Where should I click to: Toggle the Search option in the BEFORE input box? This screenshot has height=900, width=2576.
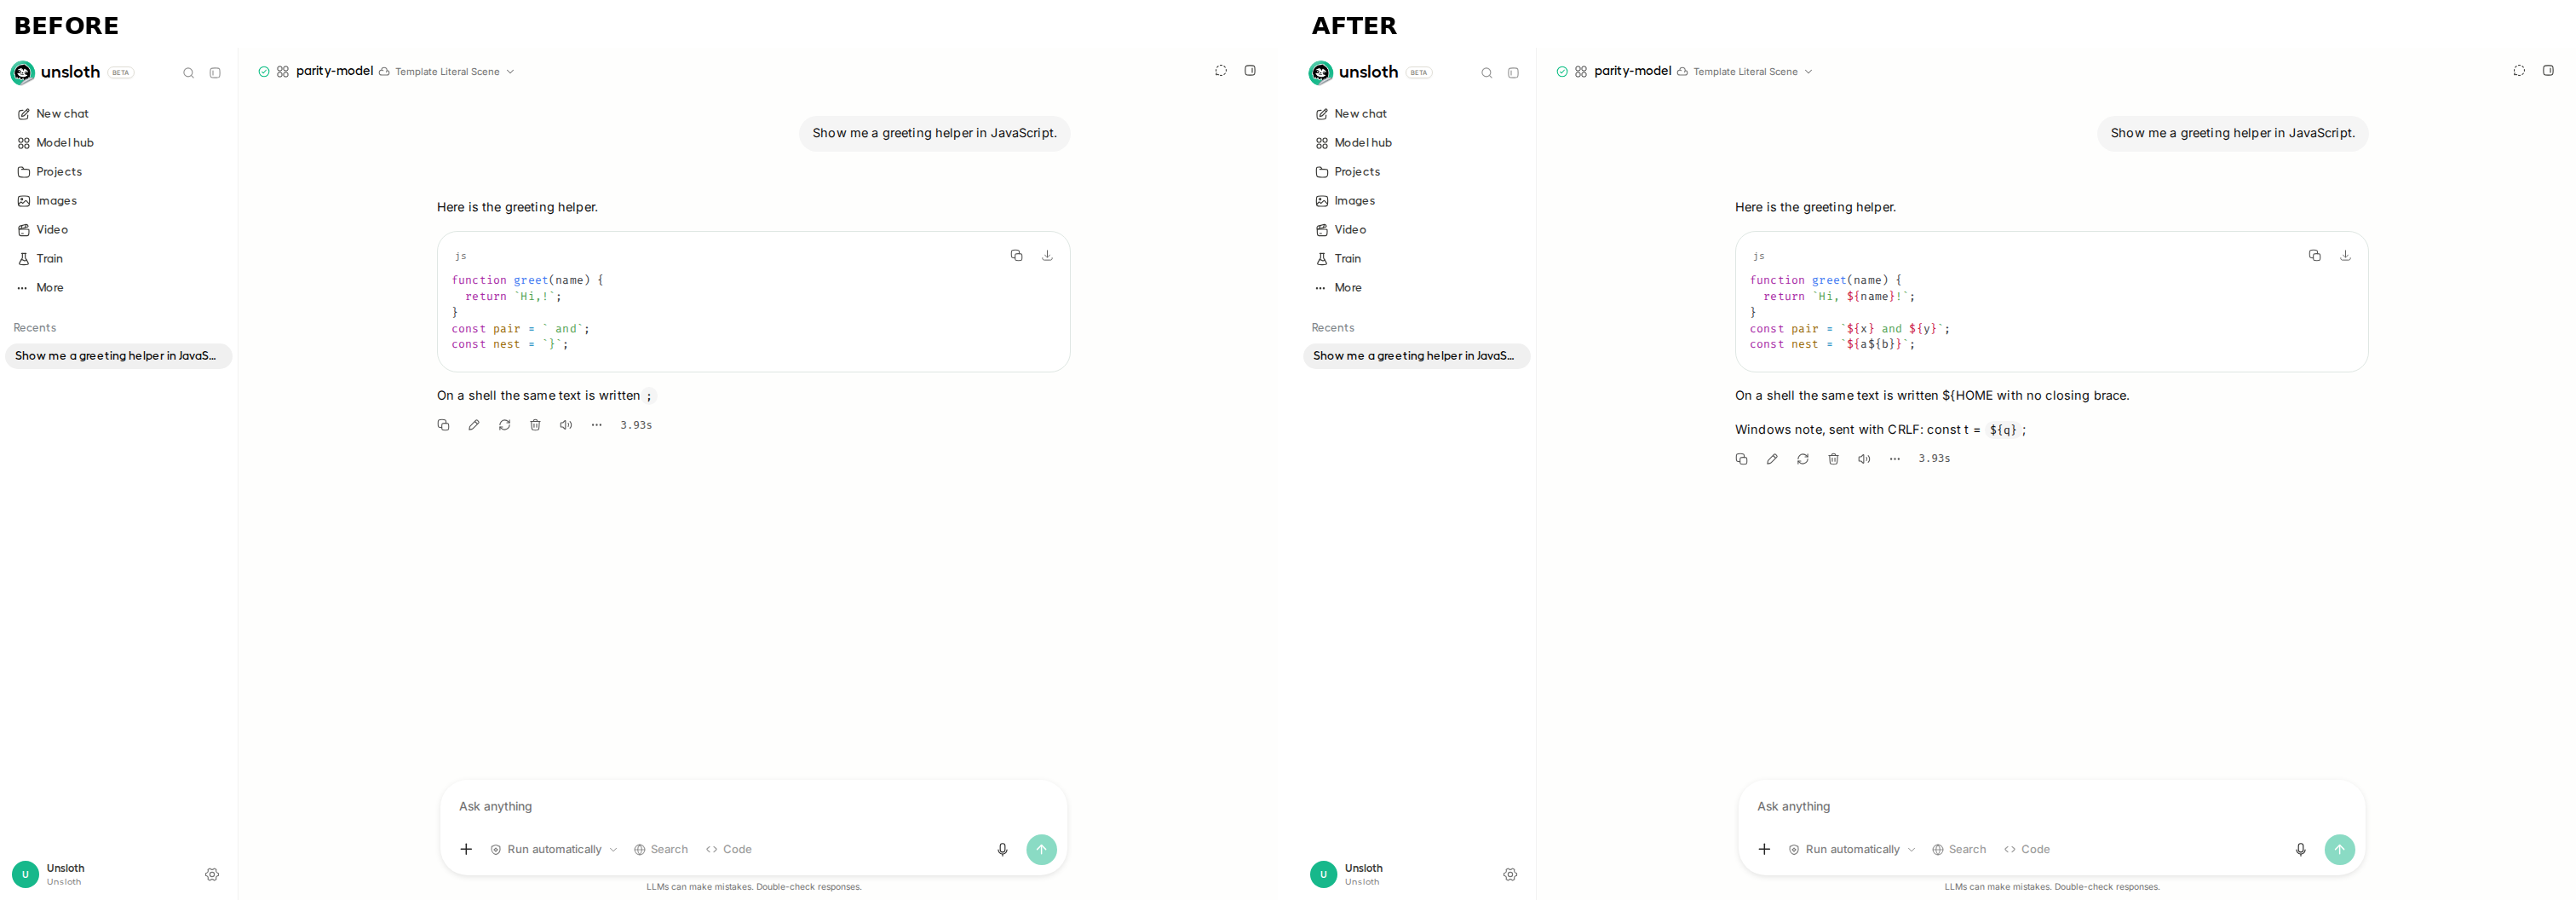661,849
